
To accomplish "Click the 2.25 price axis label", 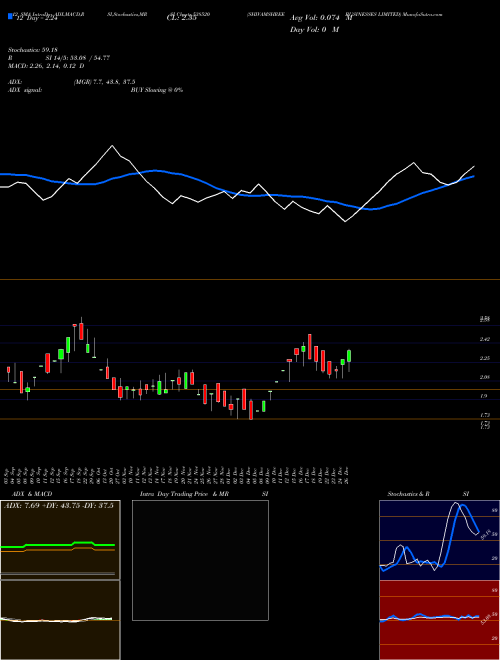I will [484, 358].
